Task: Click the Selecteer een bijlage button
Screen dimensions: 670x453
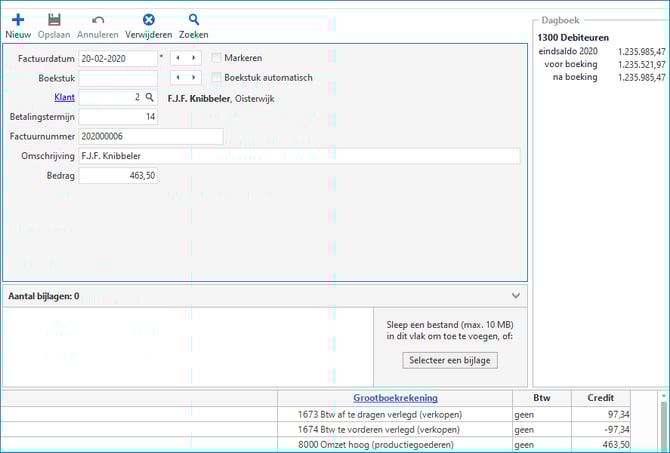Action: (x=449, y=359)
